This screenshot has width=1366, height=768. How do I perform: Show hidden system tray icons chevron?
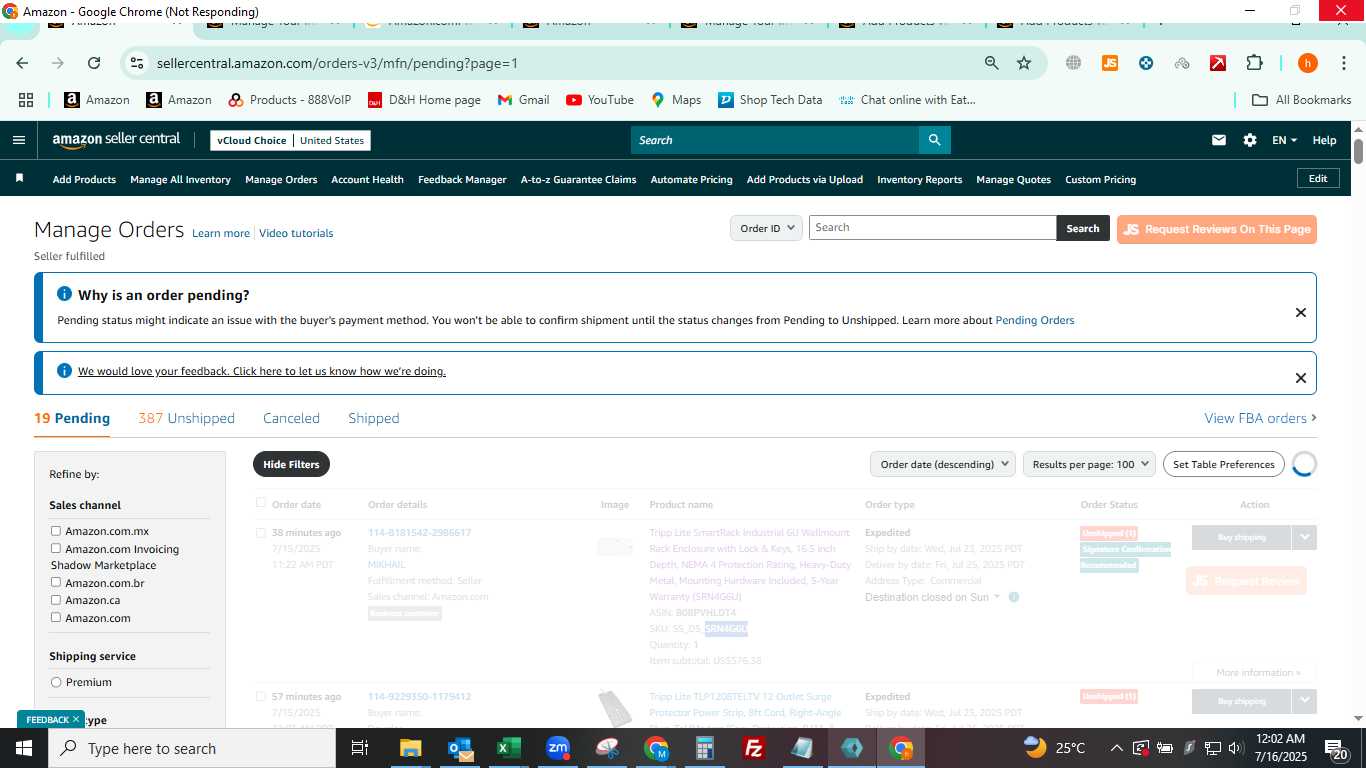pos(1116,748)
